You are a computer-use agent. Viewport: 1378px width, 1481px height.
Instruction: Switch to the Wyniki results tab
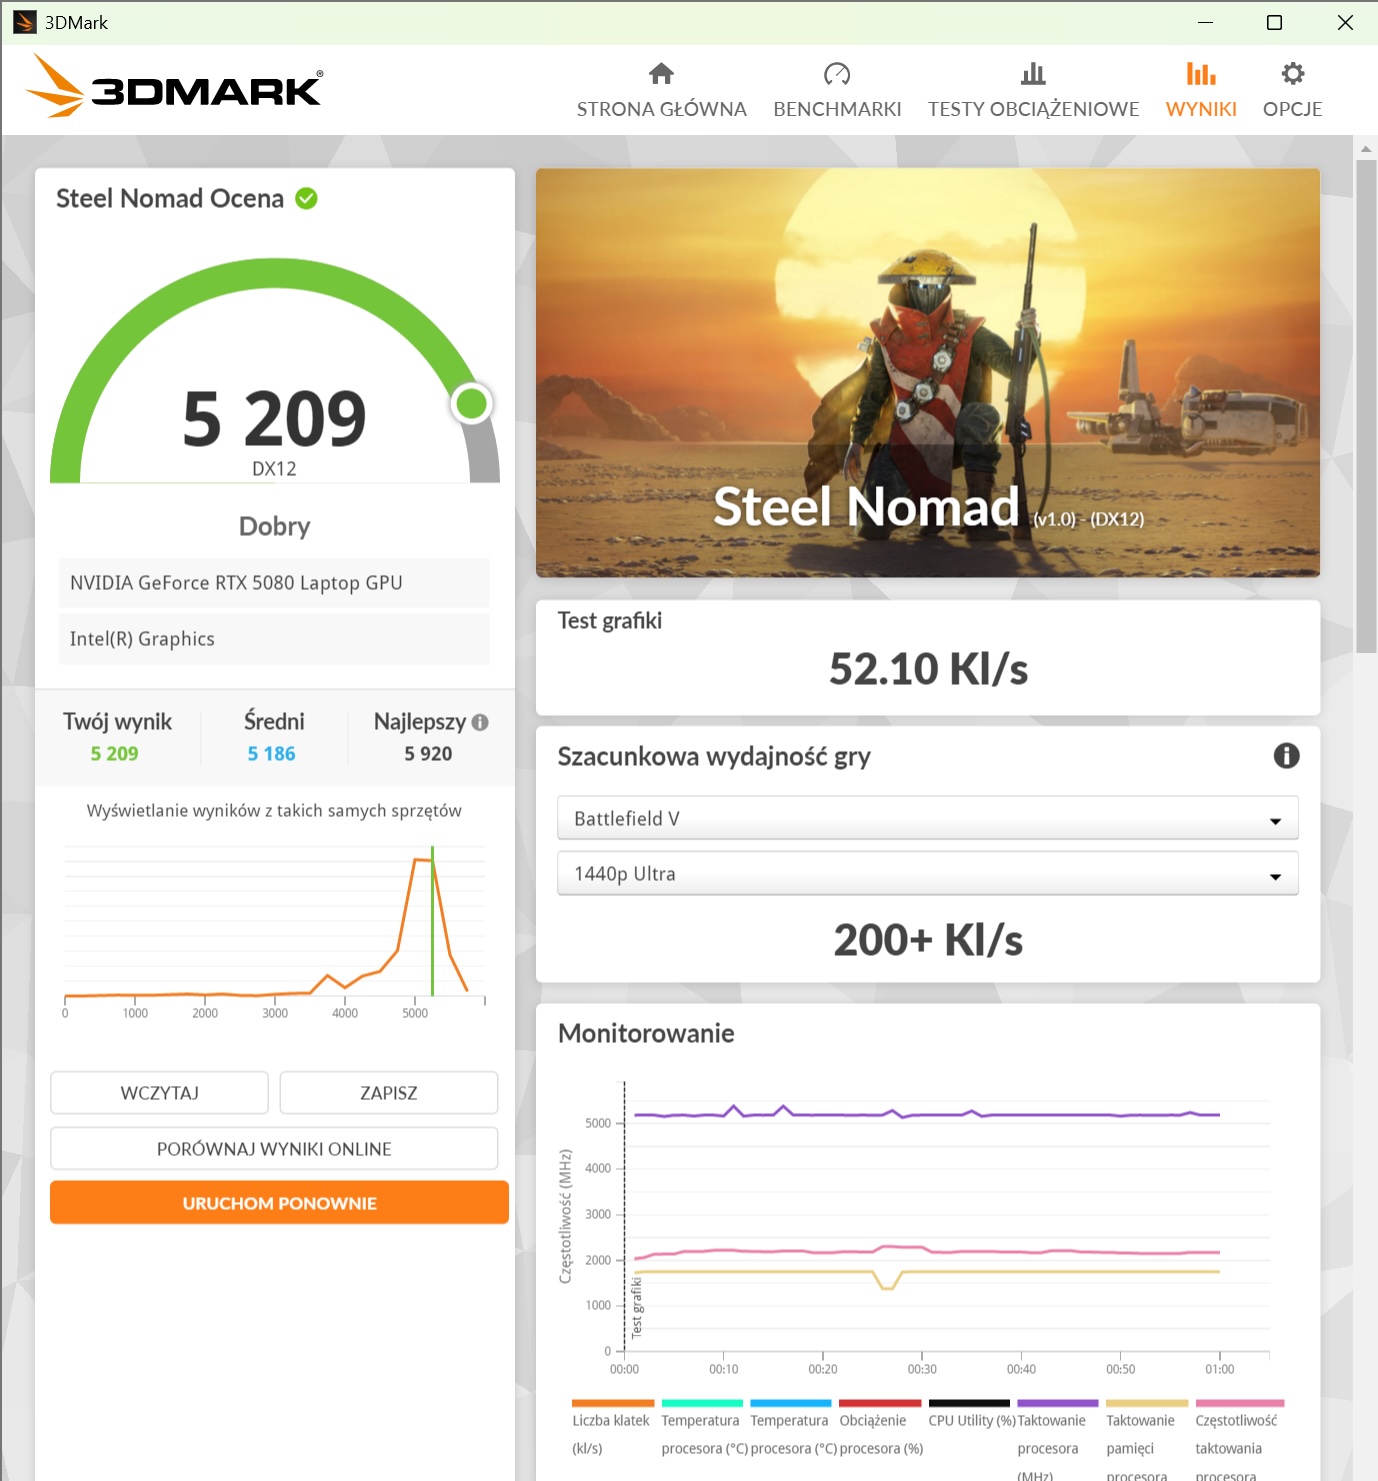pyautogui.click(x=1201, y=90)
